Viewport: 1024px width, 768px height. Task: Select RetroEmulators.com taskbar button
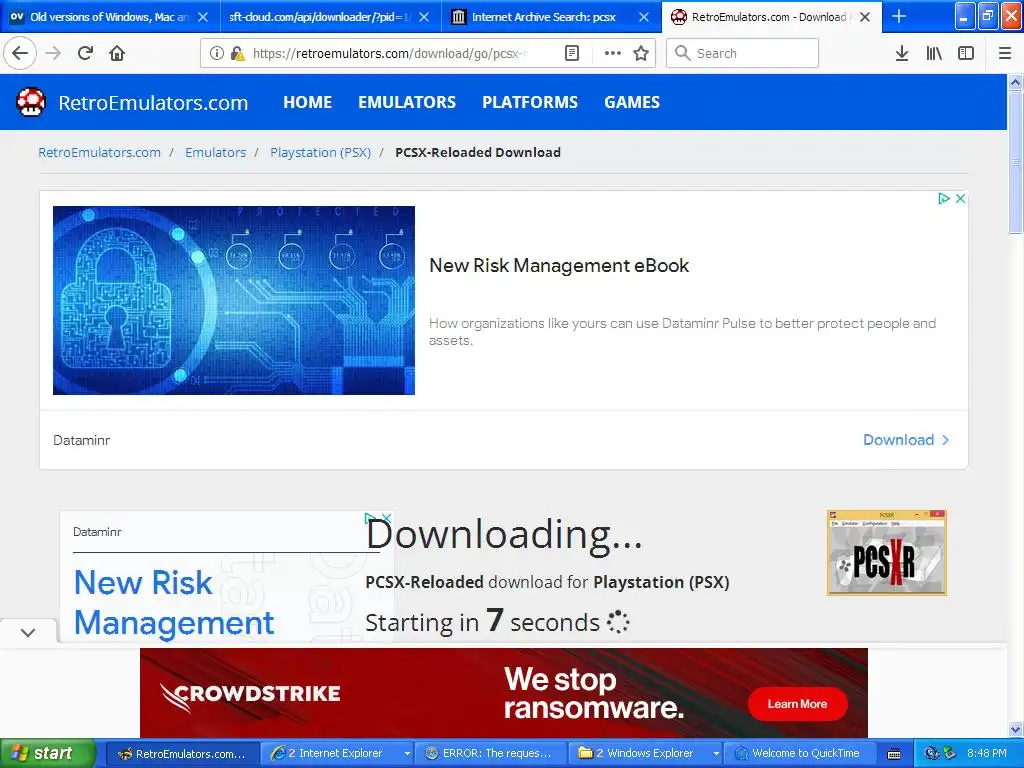(182, 753)
